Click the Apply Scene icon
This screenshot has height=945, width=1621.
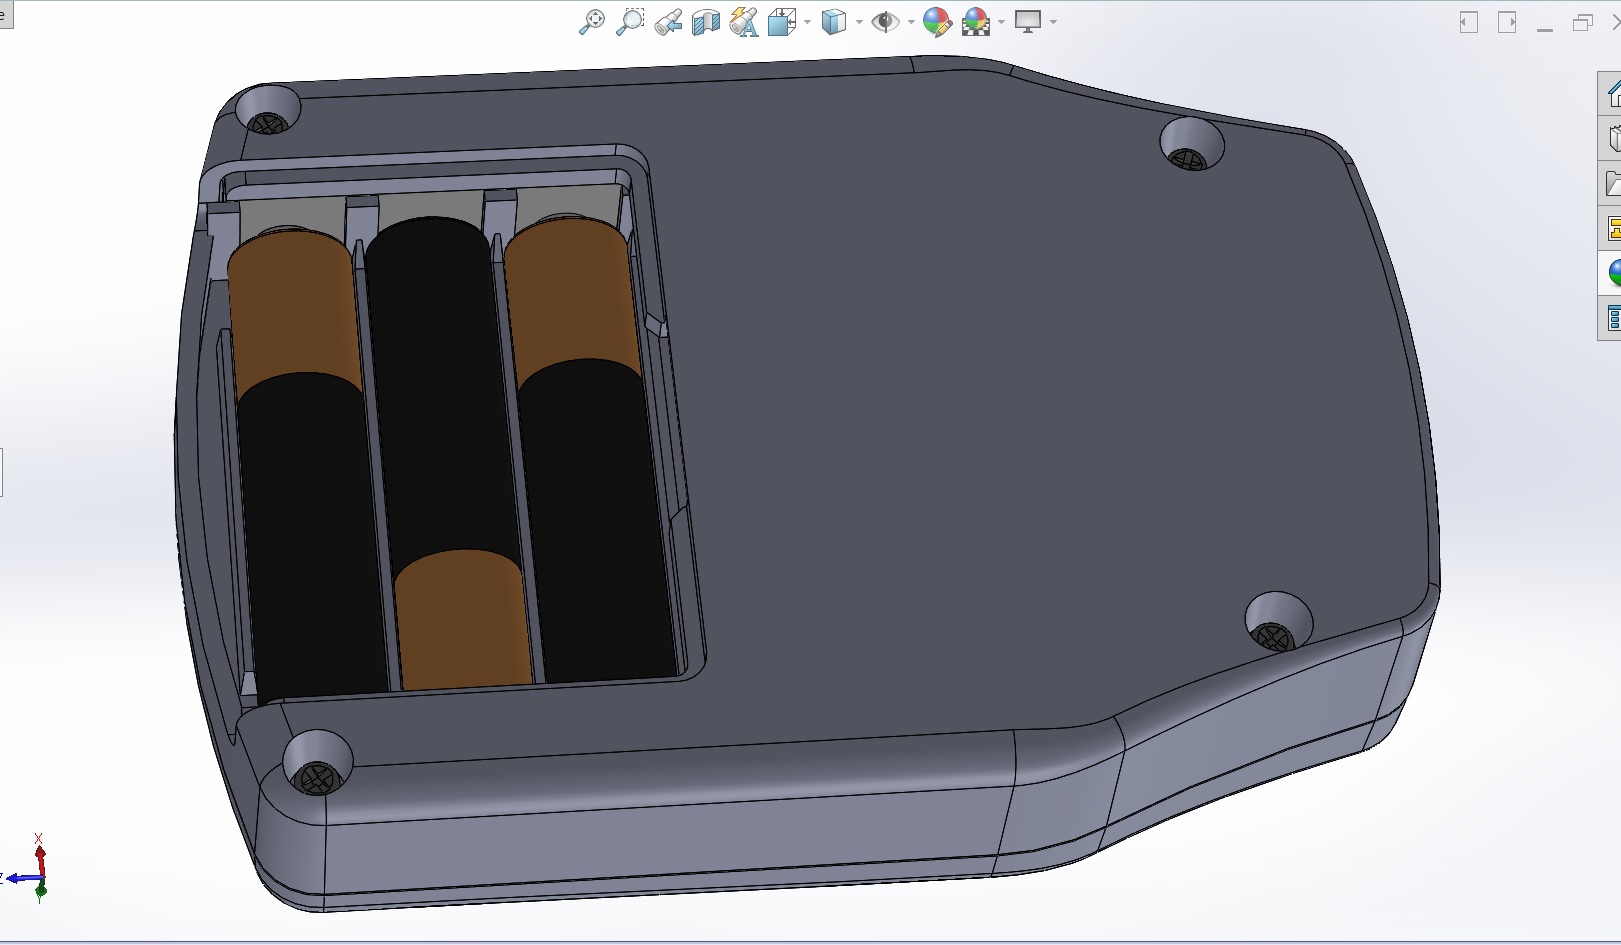tap(975, 22)
